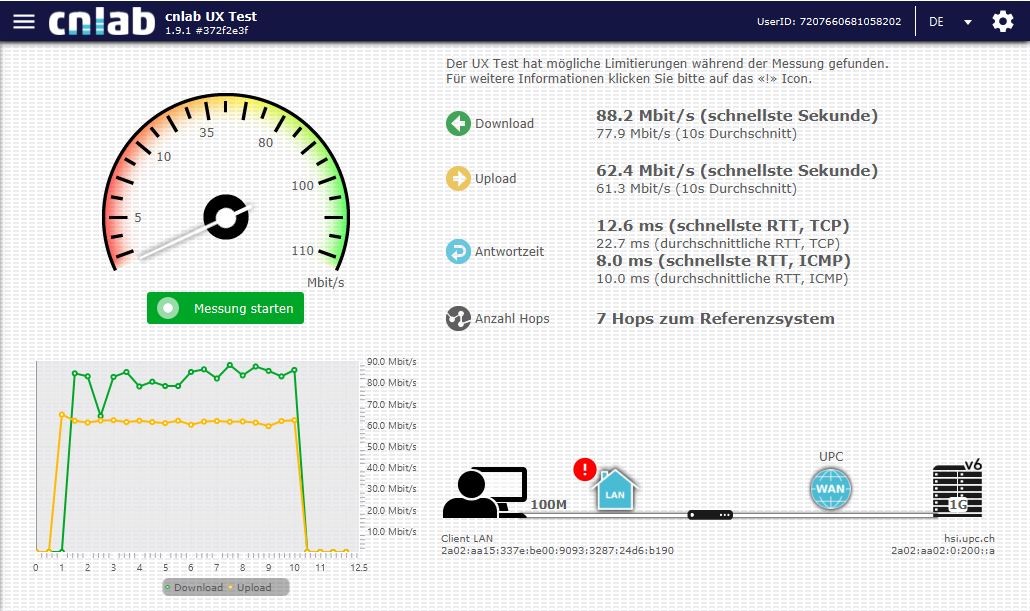Click the Anzahl Hops icon
The height and width of the screenshot is (611, 1030).
click(x=458, y=319)
